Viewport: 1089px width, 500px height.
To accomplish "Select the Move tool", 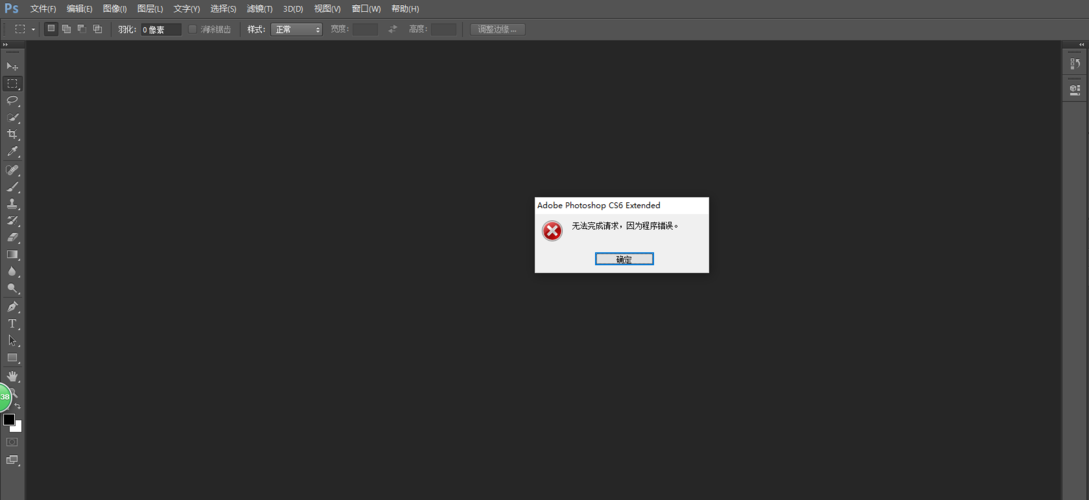I will [13, 66].
